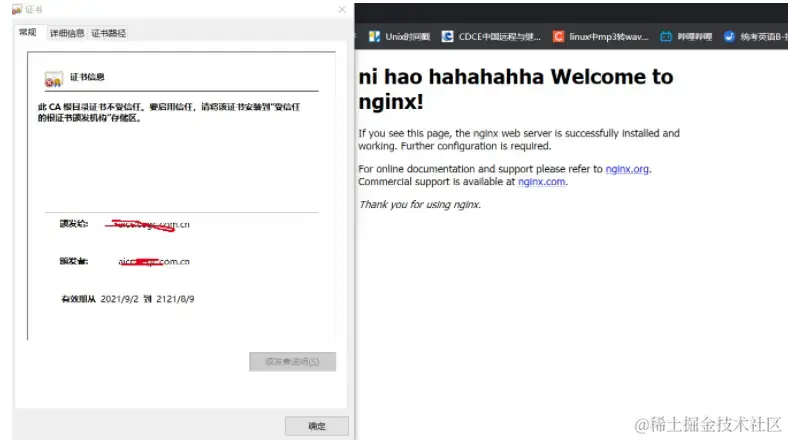The width and height of the screenshot is (788, 440).
Task: Click the Unix时间戳 bookmark icon
Action: click(374, 37)
